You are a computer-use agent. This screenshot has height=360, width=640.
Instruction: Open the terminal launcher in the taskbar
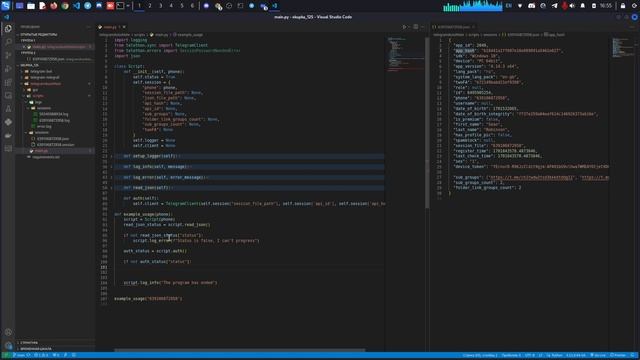[x=120, y=6]
